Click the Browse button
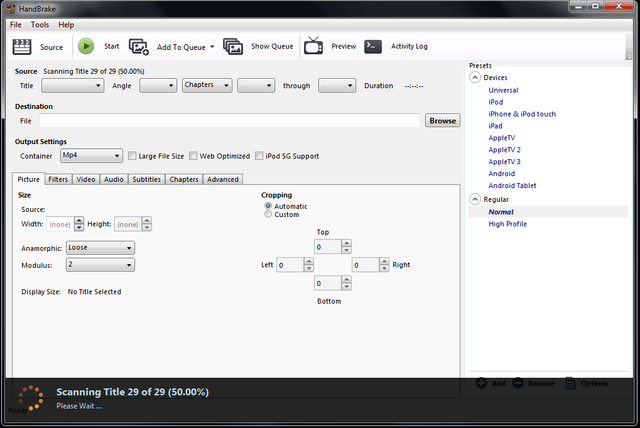The width and height of the screenshot is (640, 428). tap(442, 121)
